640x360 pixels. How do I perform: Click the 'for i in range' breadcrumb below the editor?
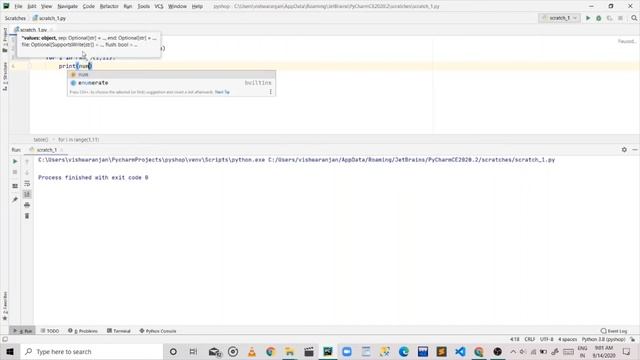(x=78, y=140)
